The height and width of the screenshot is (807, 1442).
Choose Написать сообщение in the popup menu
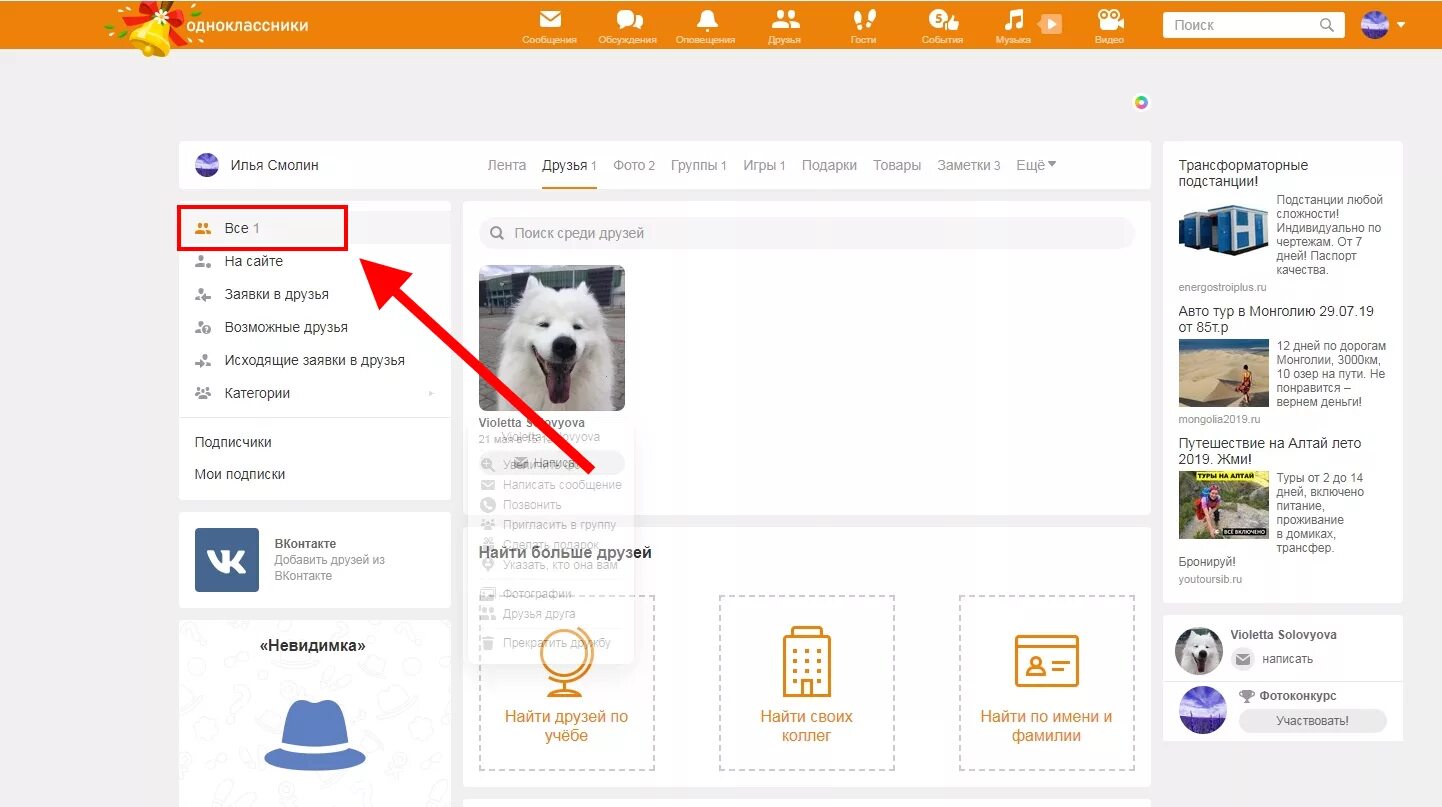562,485
